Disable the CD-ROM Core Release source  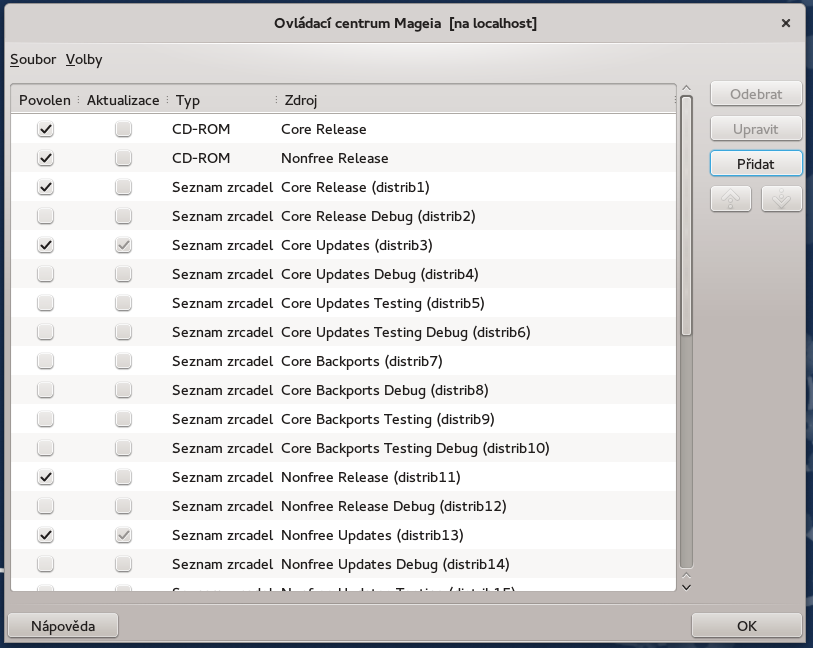[46, 129]
